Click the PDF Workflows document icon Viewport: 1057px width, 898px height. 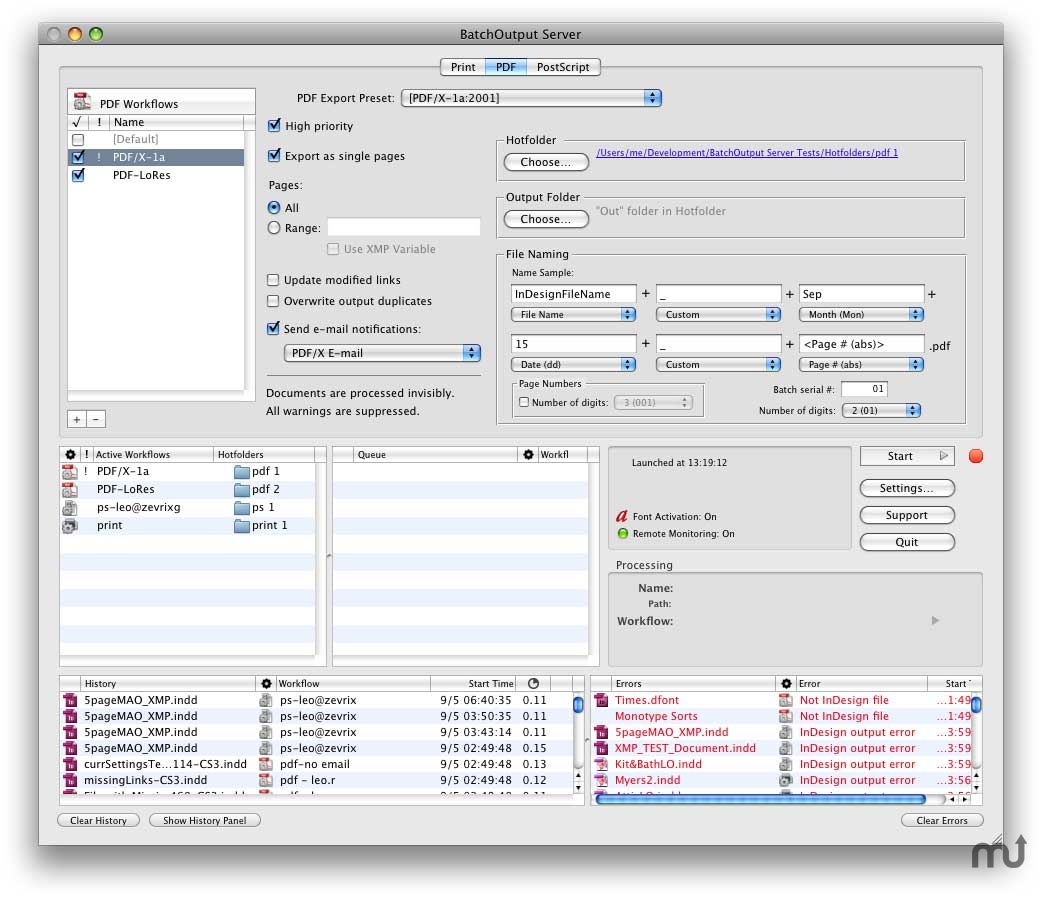[x=83, y=103]
